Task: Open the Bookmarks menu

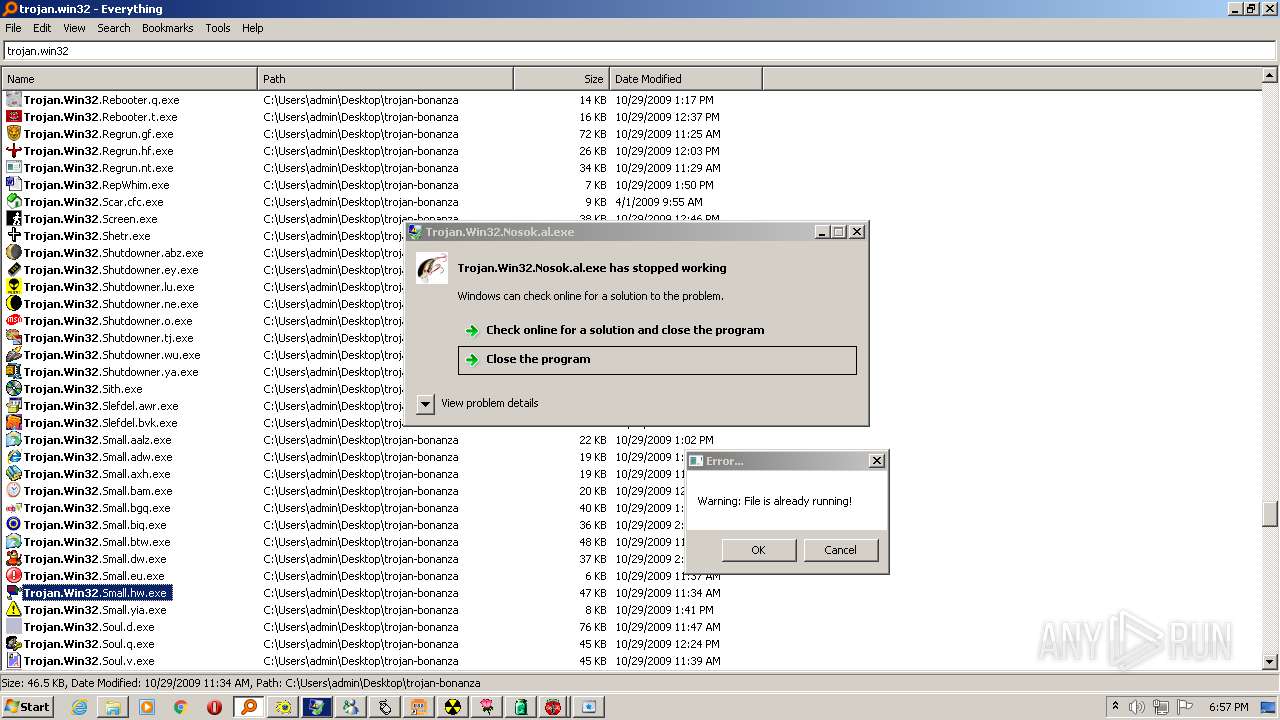Action: click(x=167, y=28)
